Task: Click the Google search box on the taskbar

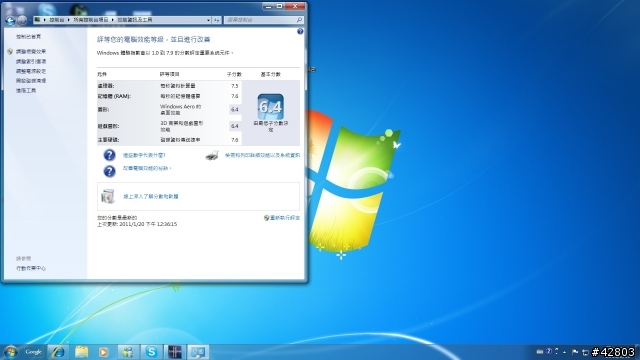Action: pyautogui.click(x=33, y=352)
